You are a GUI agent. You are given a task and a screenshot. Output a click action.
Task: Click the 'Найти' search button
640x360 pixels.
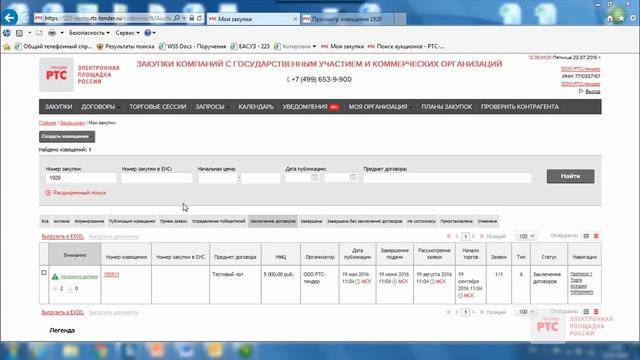click(x=570, y=176)
